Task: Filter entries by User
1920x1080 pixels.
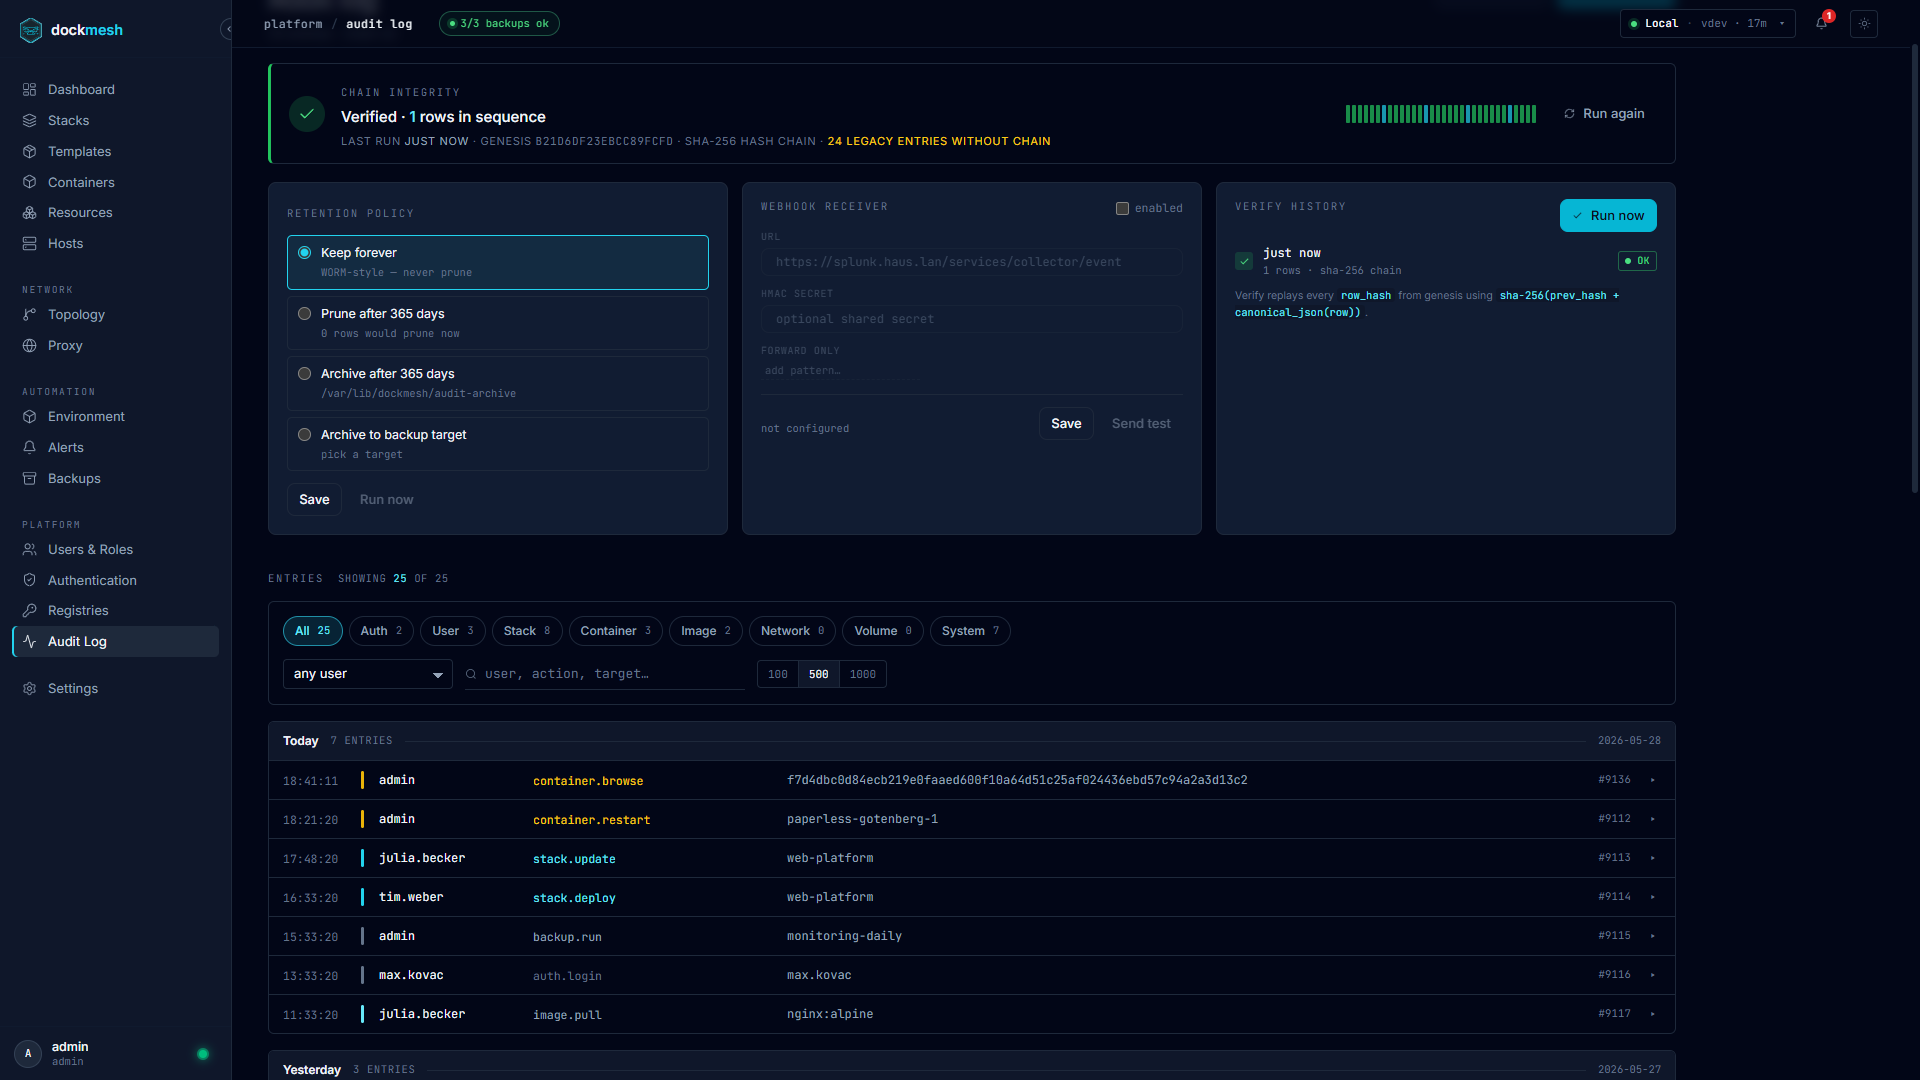Action: click(453, 631)
